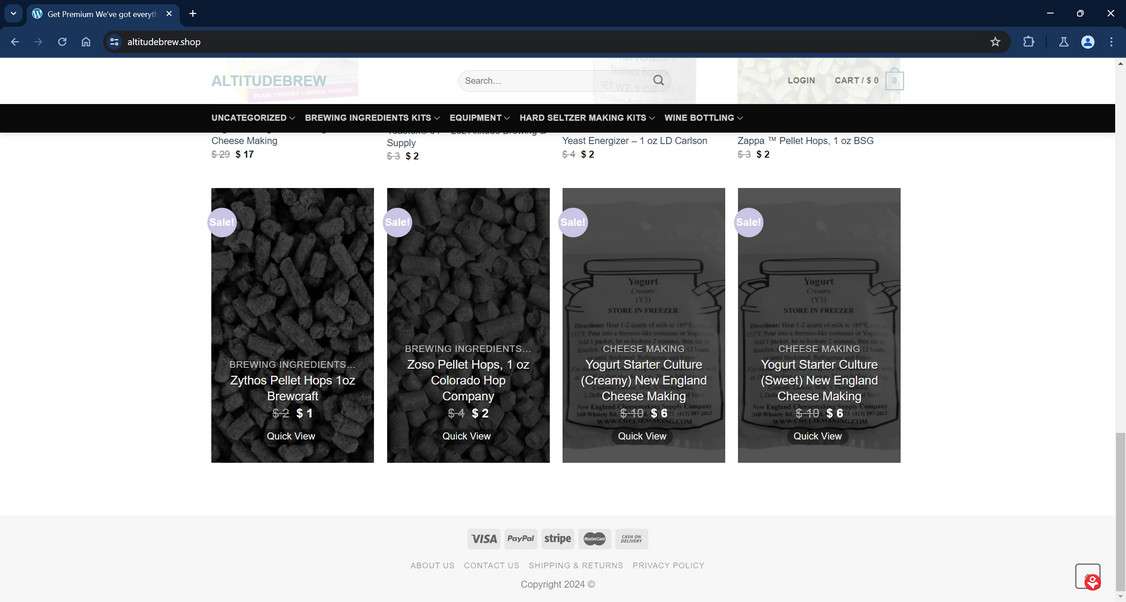Click Cheese Making category on Sweet yogurt
This screenshot has height=602, width=1126.
[819, 348]
